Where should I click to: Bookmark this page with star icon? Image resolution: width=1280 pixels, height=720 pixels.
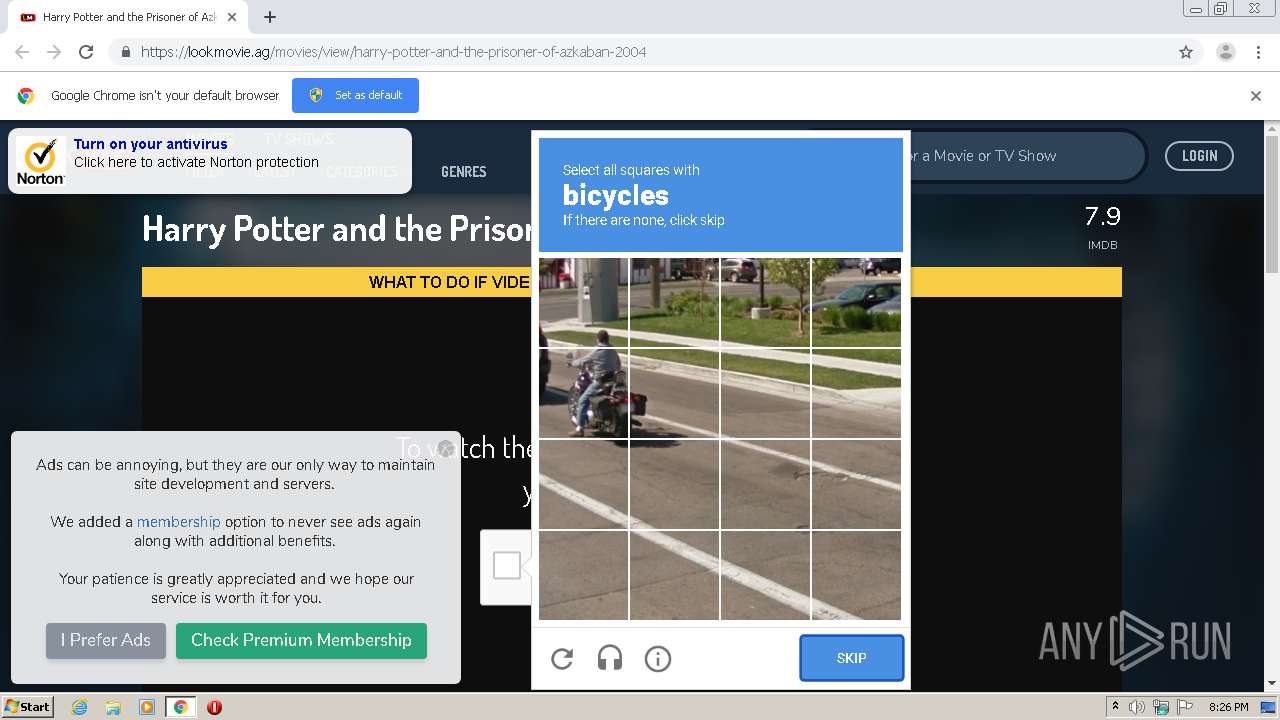[1186, 52]
